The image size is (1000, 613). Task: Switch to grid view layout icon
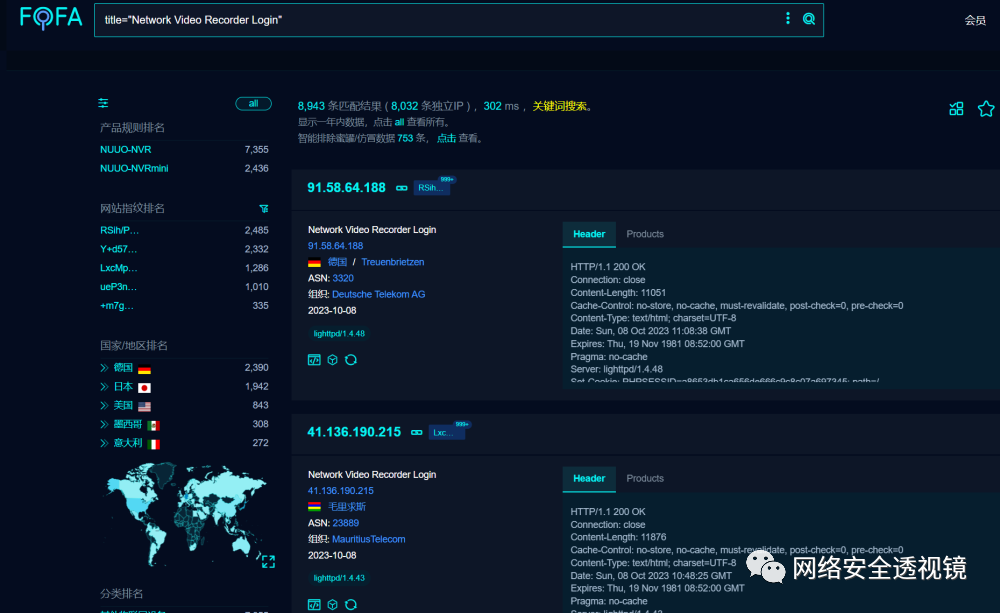(956, 109)
